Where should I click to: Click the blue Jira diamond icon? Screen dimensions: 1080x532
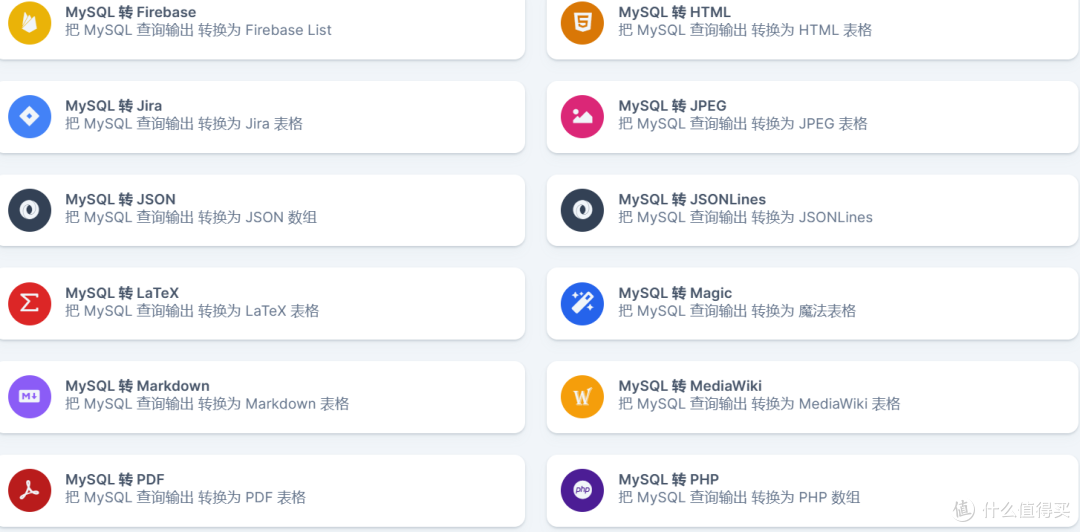coord(30,116)
